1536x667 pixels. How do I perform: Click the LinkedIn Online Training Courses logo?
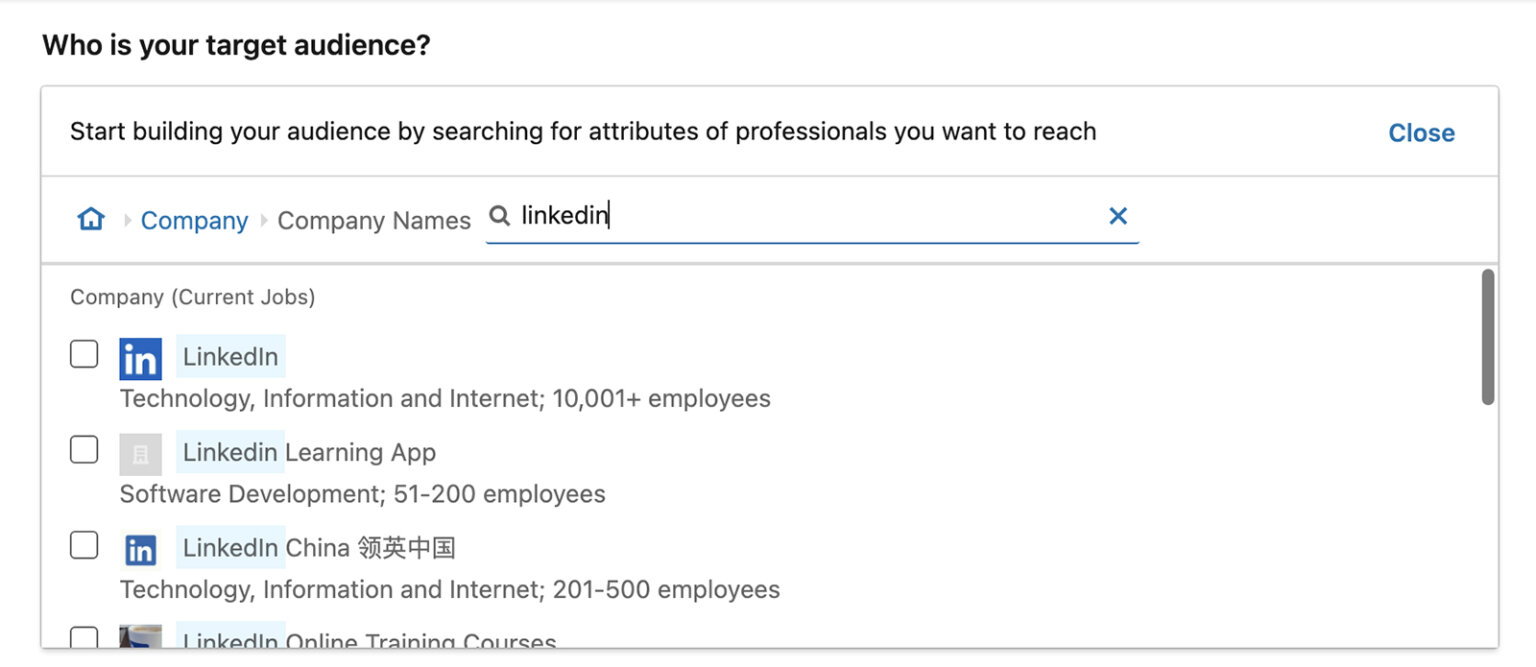[x=140, y=637]
